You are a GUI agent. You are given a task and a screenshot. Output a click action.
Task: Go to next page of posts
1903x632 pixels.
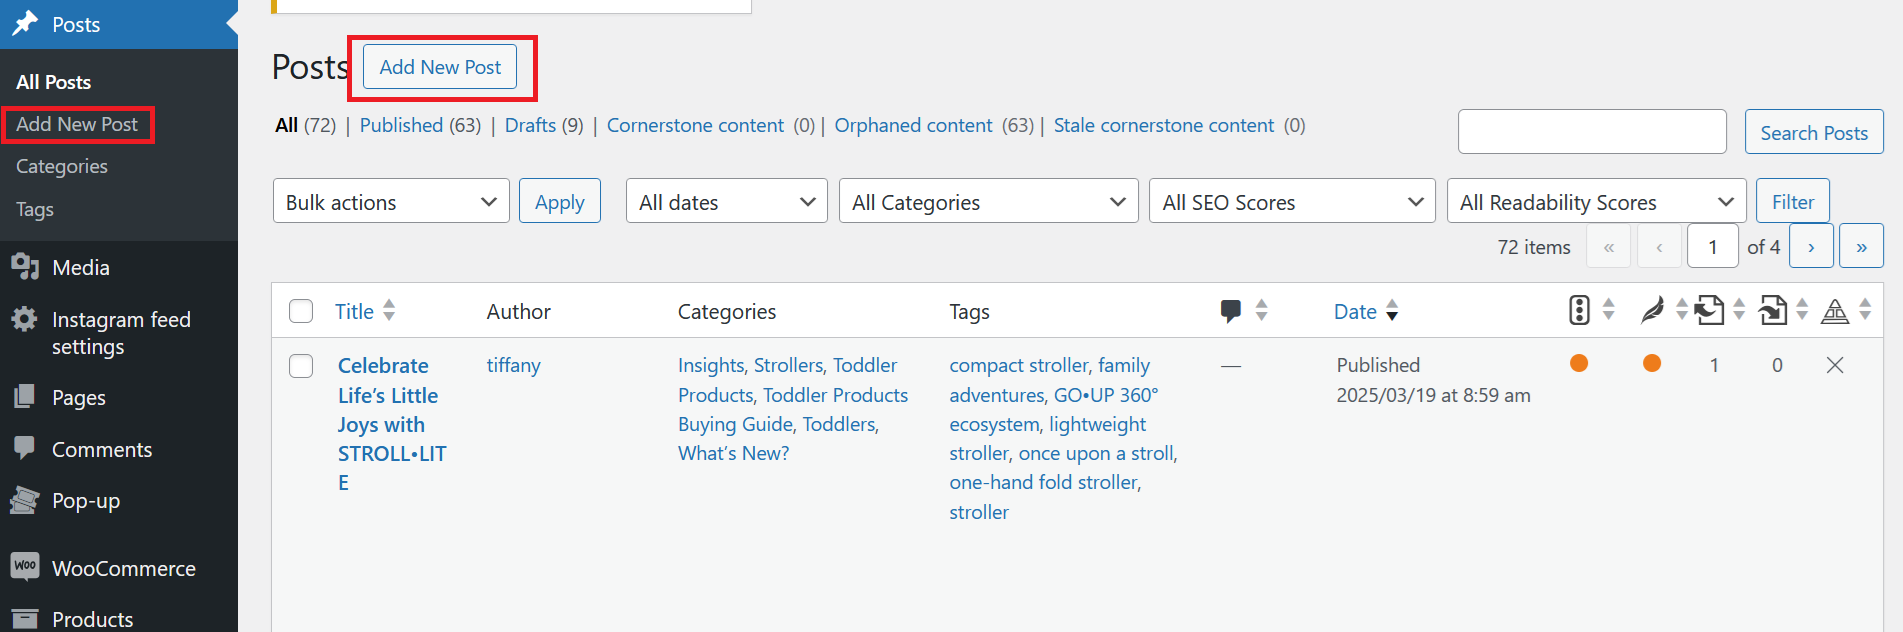coord(1811,246)
